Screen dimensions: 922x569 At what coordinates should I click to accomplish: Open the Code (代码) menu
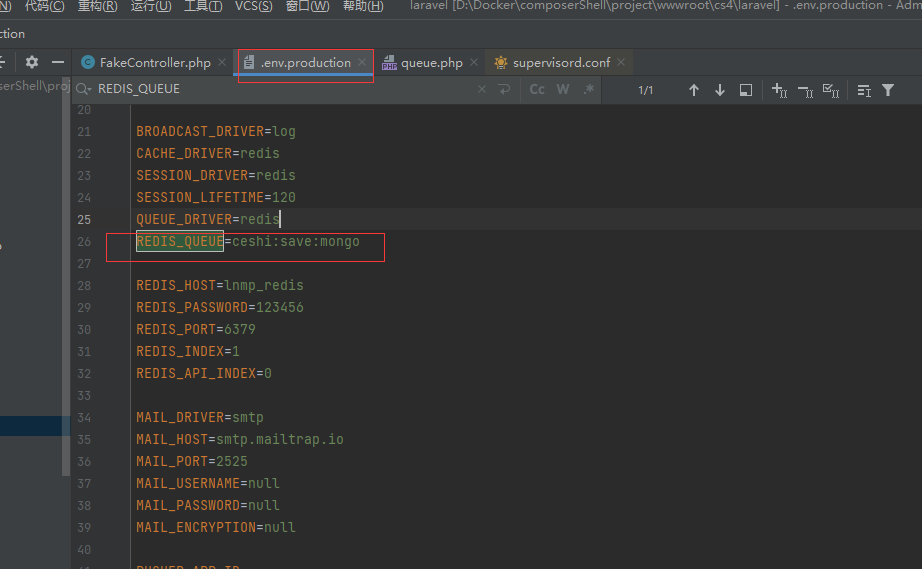pyautogui.click(x=45, y=6)
